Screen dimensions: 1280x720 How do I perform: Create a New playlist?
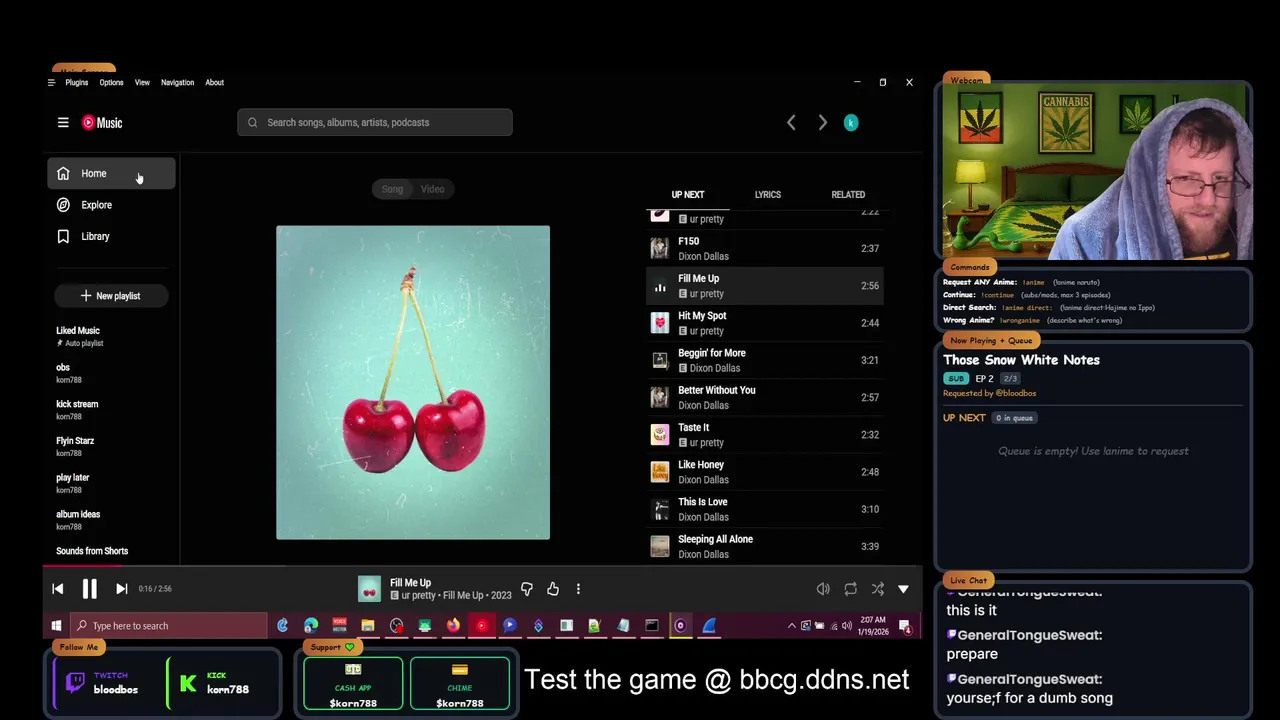pyautogui.click(x=111, y=296)
